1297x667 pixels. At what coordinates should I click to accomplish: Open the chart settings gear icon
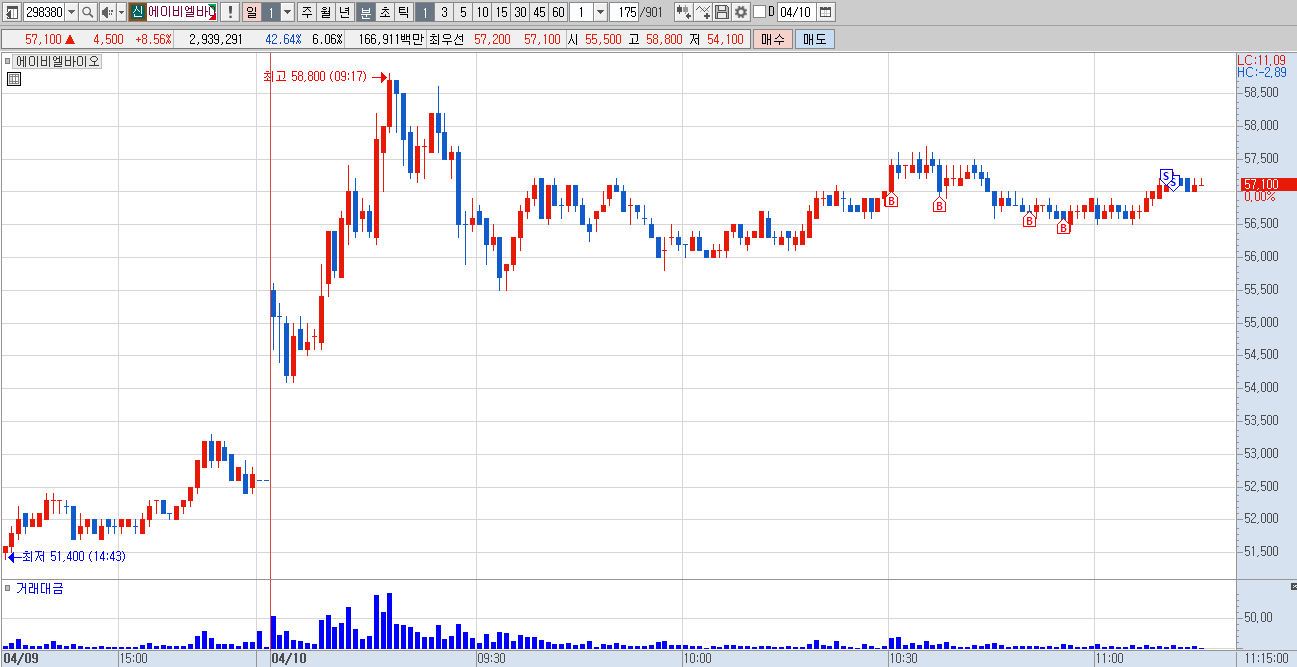click(741, 12)
